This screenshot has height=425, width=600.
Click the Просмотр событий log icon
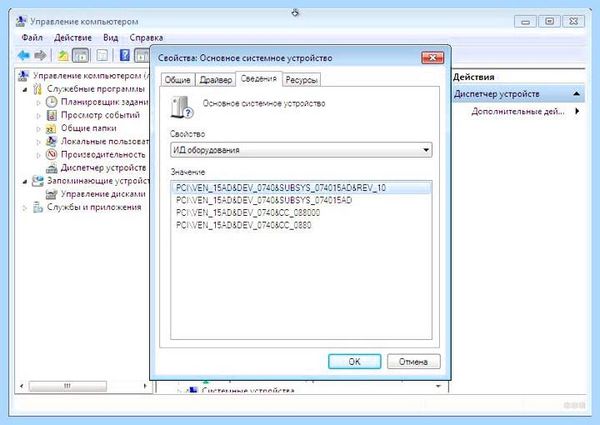51,115
